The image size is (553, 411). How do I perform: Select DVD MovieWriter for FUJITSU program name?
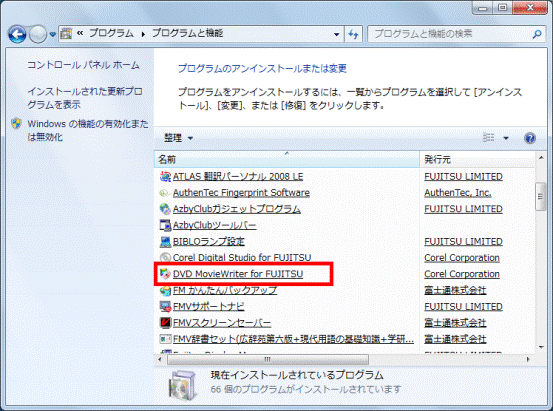click(238, 274)
